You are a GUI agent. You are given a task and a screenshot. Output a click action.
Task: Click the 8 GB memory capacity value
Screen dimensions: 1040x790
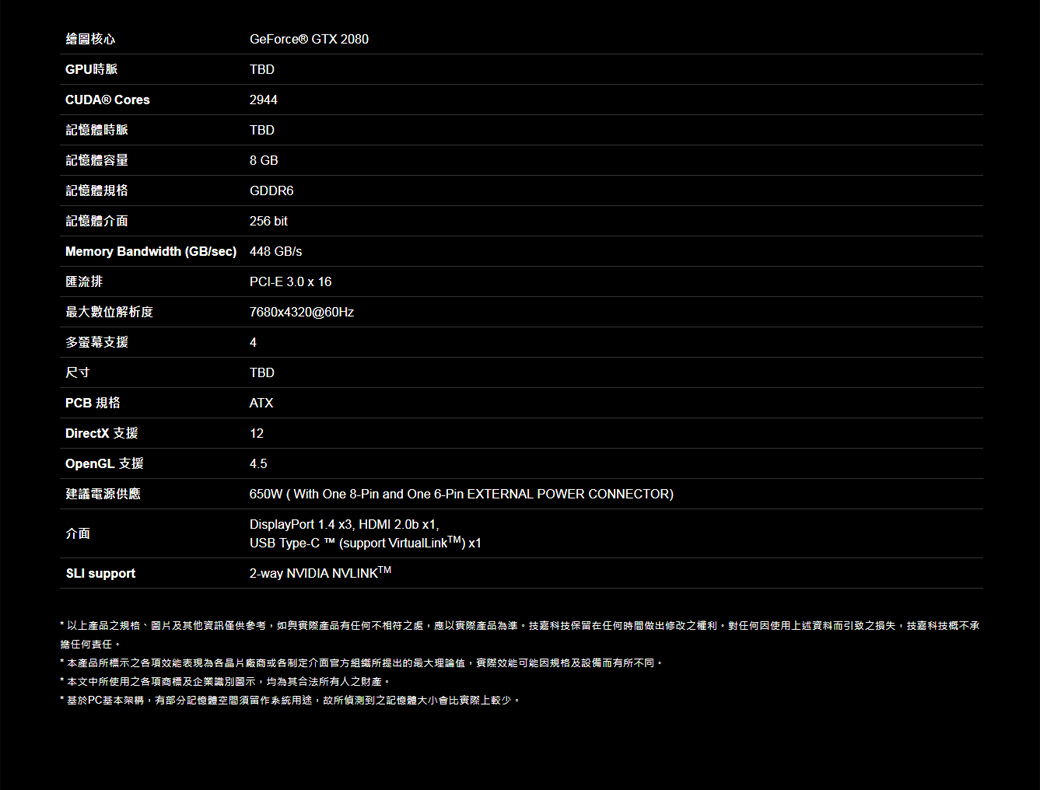tap(263, 161)
